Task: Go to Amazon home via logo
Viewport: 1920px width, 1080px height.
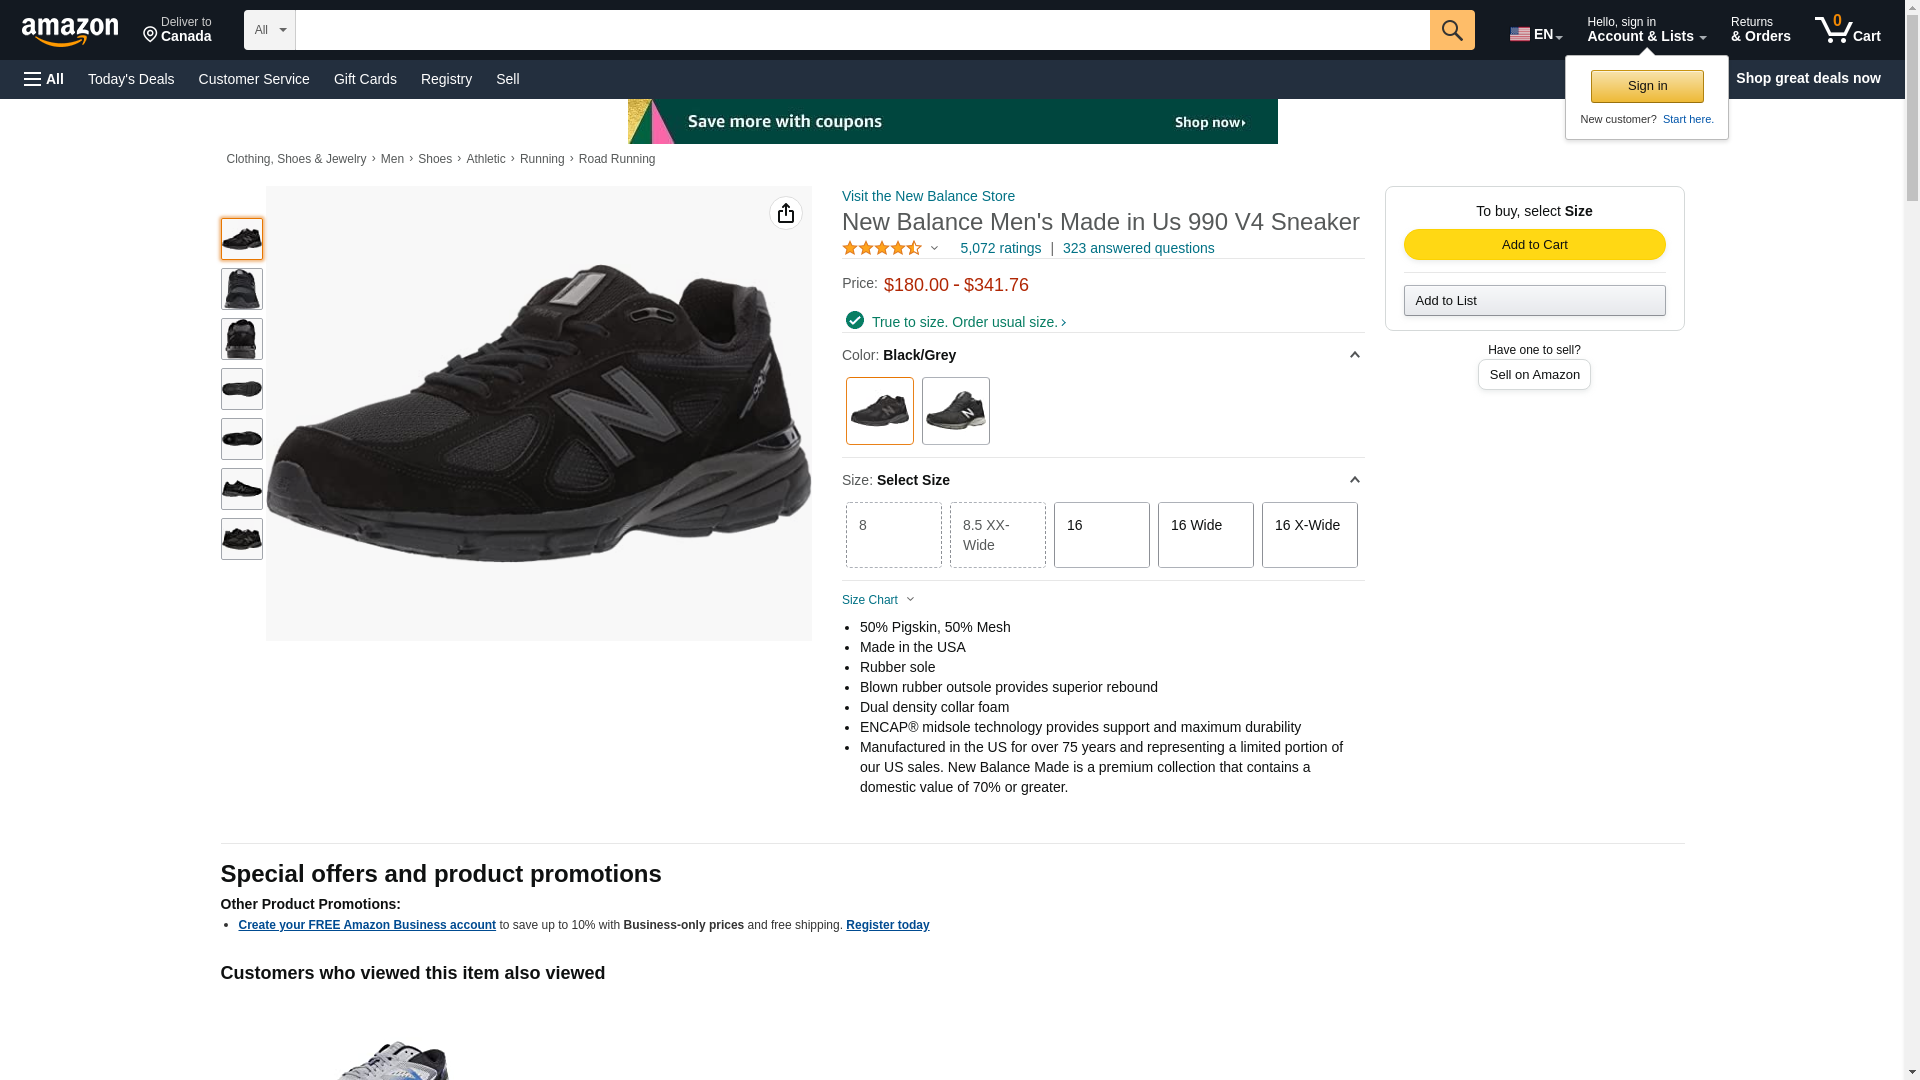Action: 70,31
